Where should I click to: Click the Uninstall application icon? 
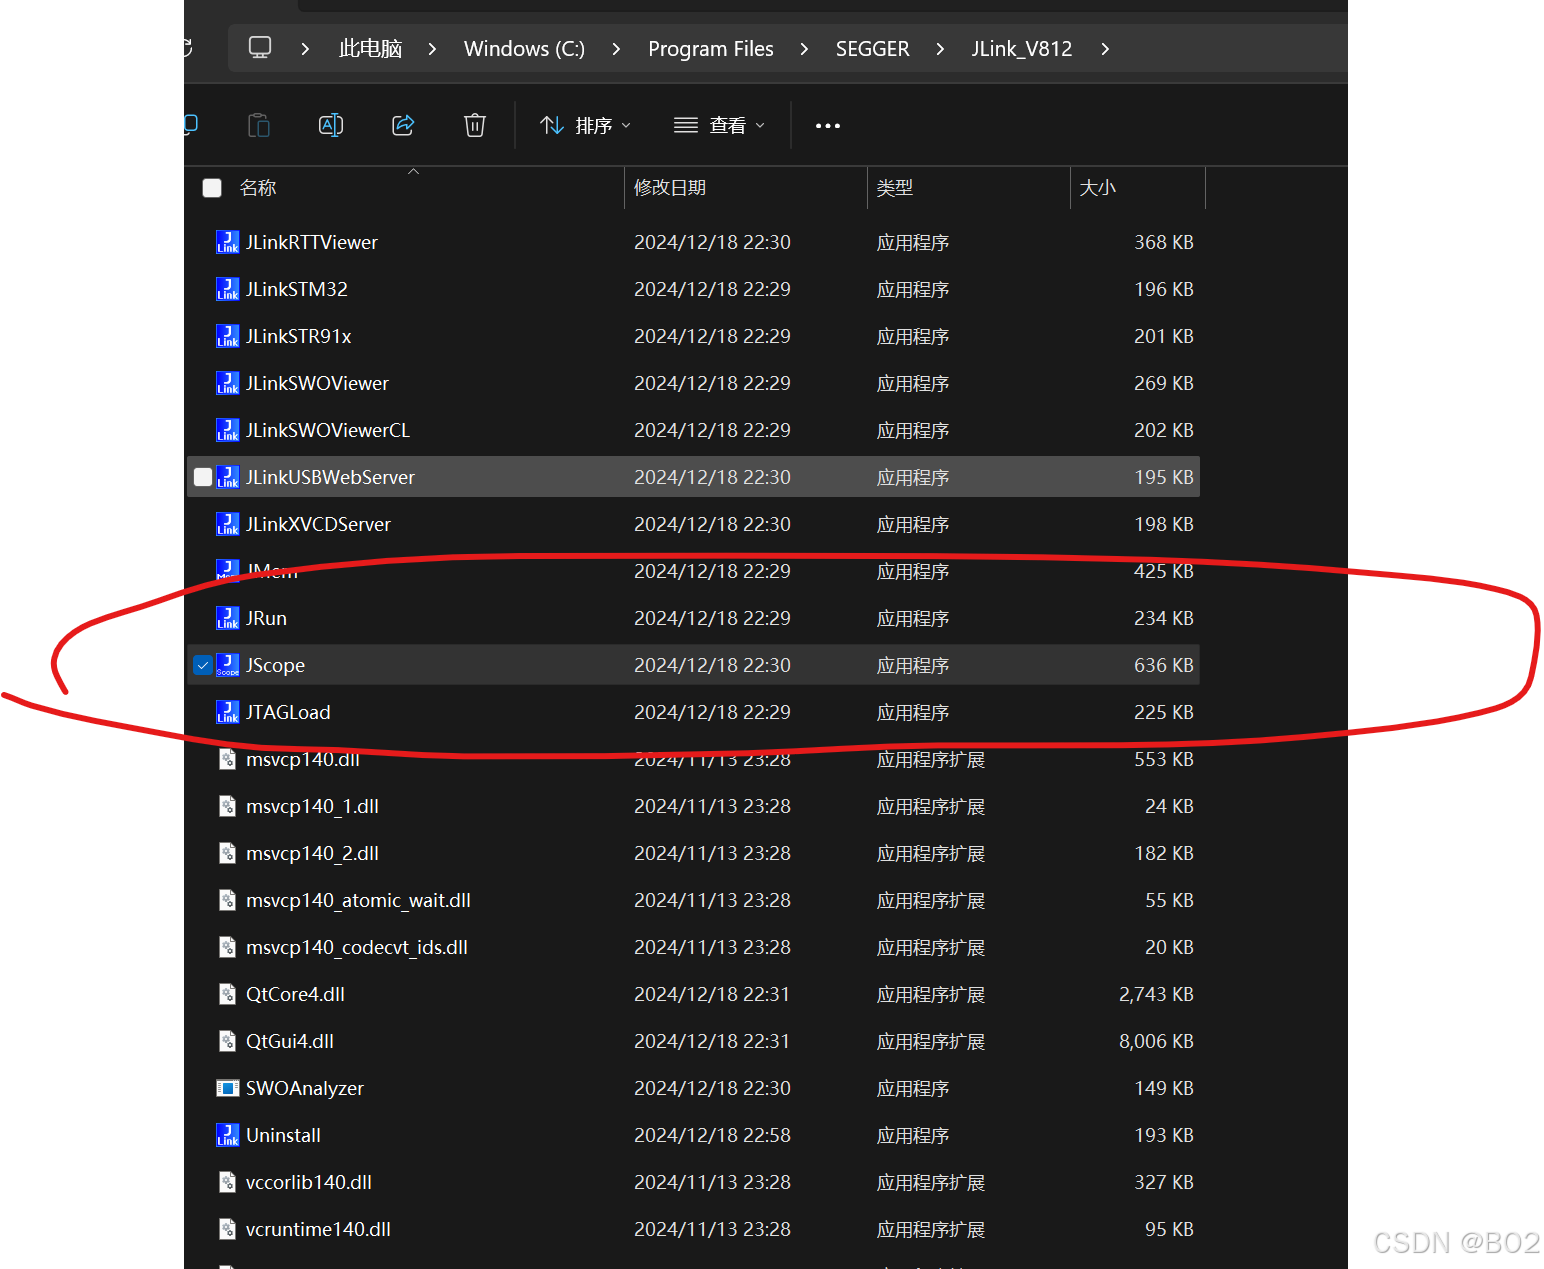pos(228,1135)
